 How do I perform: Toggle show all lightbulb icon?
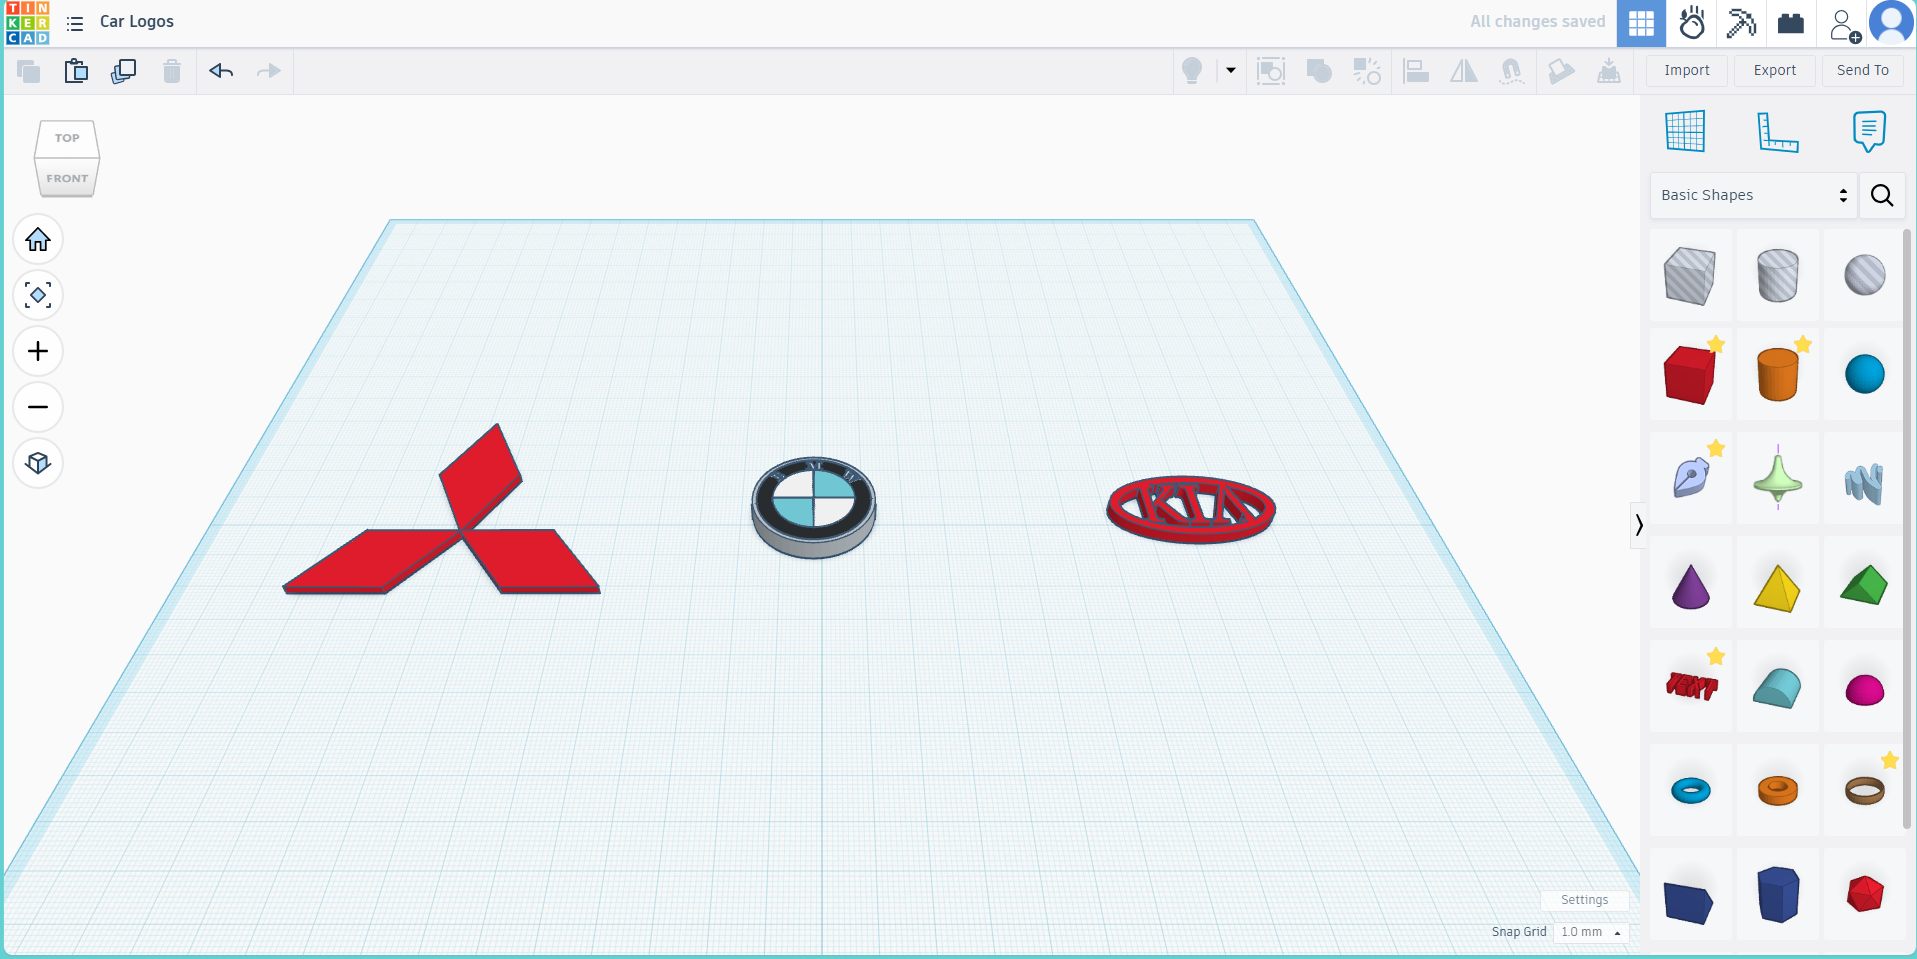pyautogui.click(x=1192, y=71)
